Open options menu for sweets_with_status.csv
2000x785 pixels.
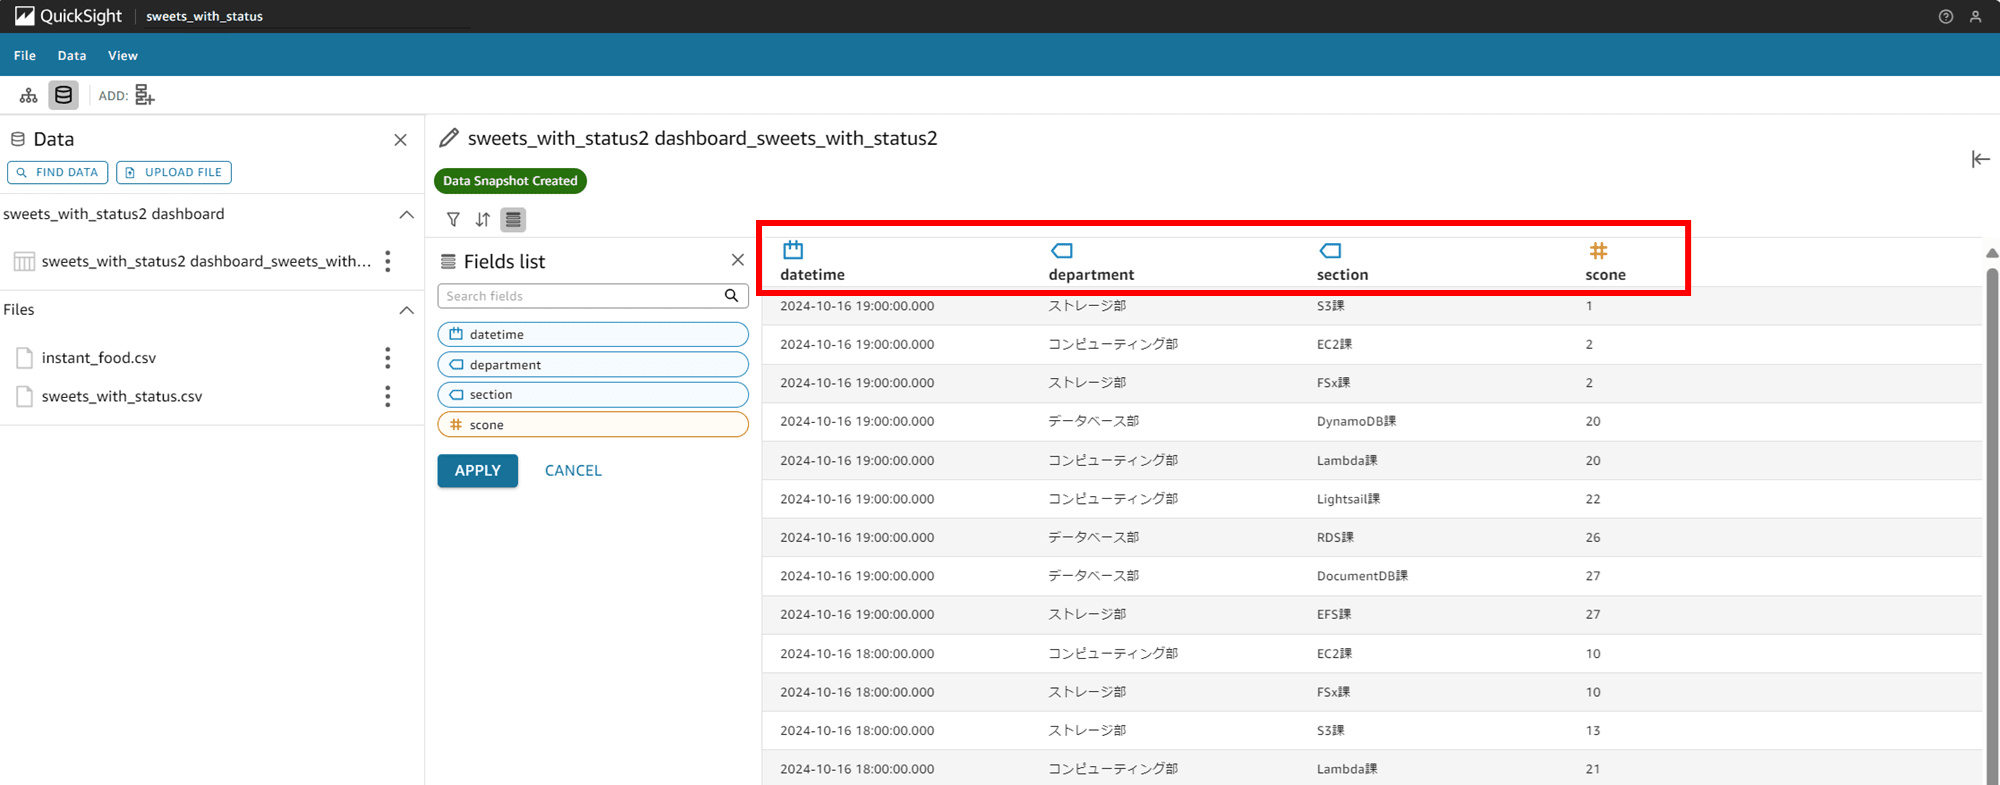(388, 396)
